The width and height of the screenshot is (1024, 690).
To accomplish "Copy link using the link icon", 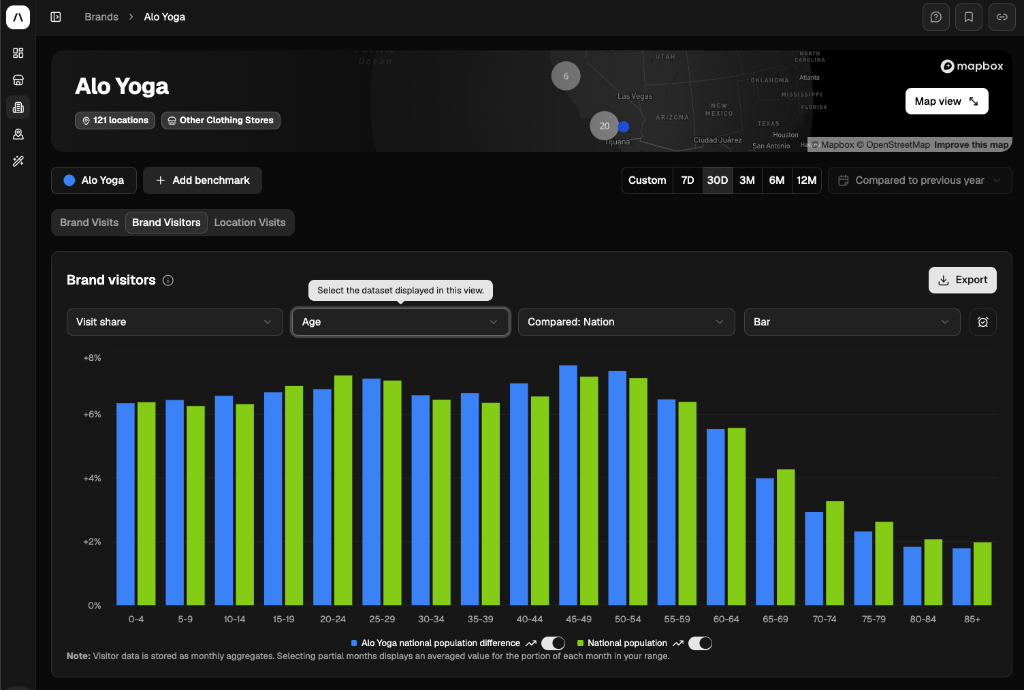I will (1002, 17).
